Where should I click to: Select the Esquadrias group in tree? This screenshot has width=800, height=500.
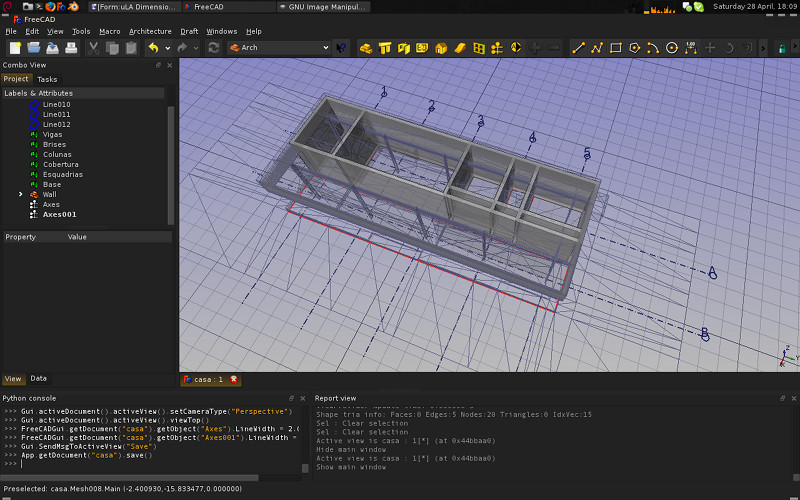63,174
